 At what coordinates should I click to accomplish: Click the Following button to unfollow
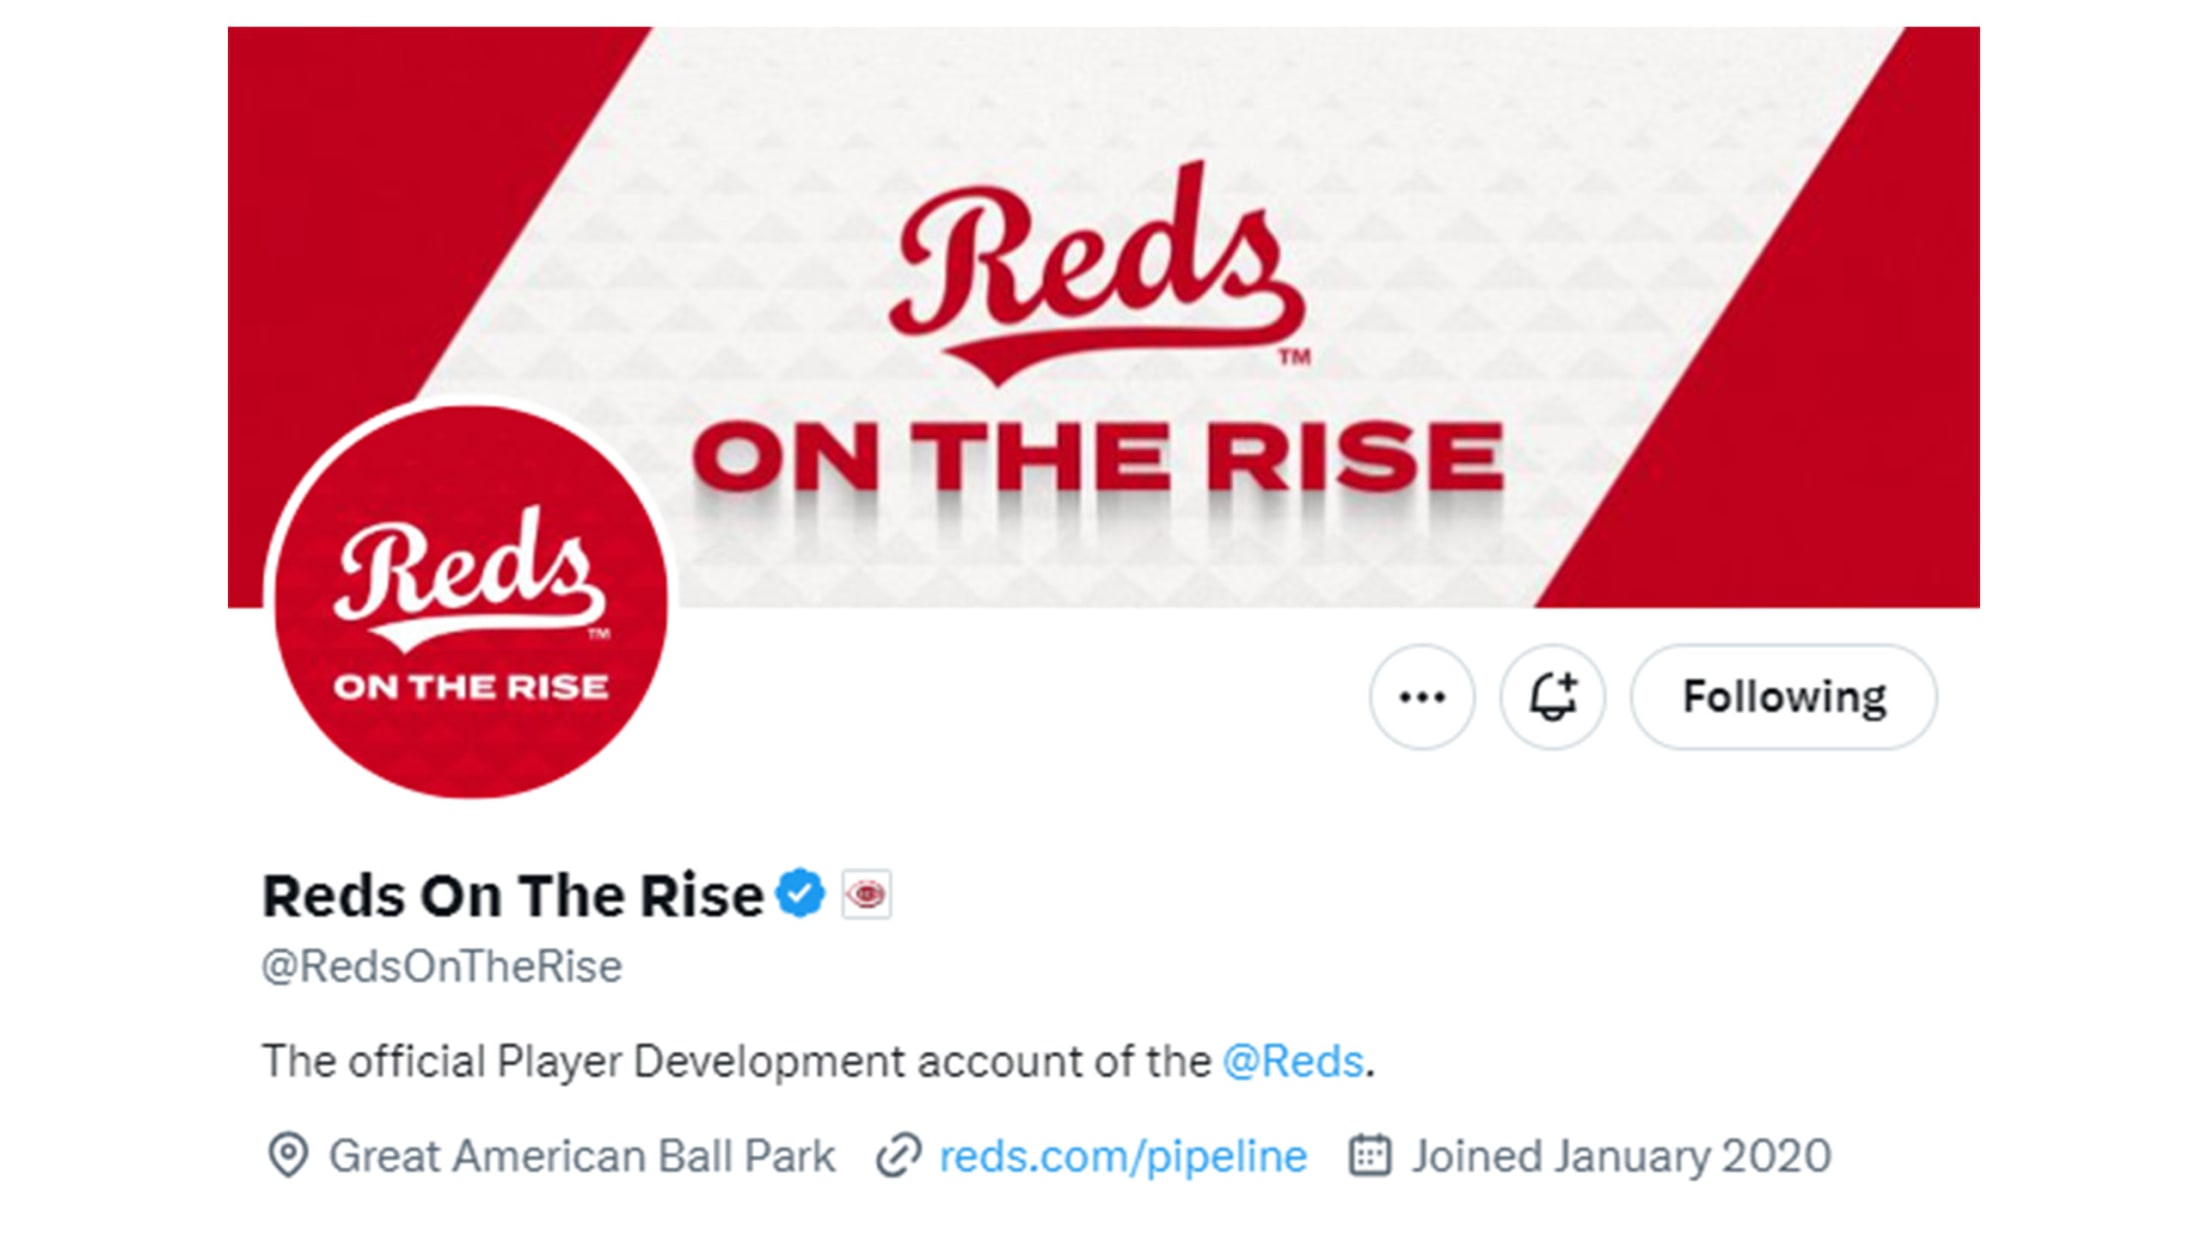click(1784, 697)
